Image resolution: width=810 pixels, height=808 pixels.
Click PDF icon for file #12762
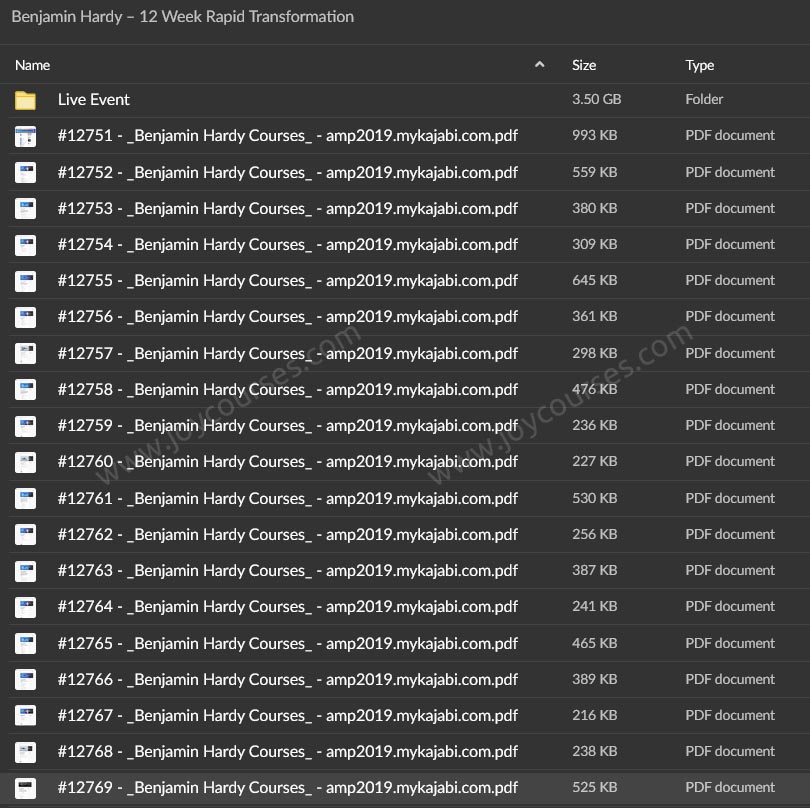pos(25,535)
